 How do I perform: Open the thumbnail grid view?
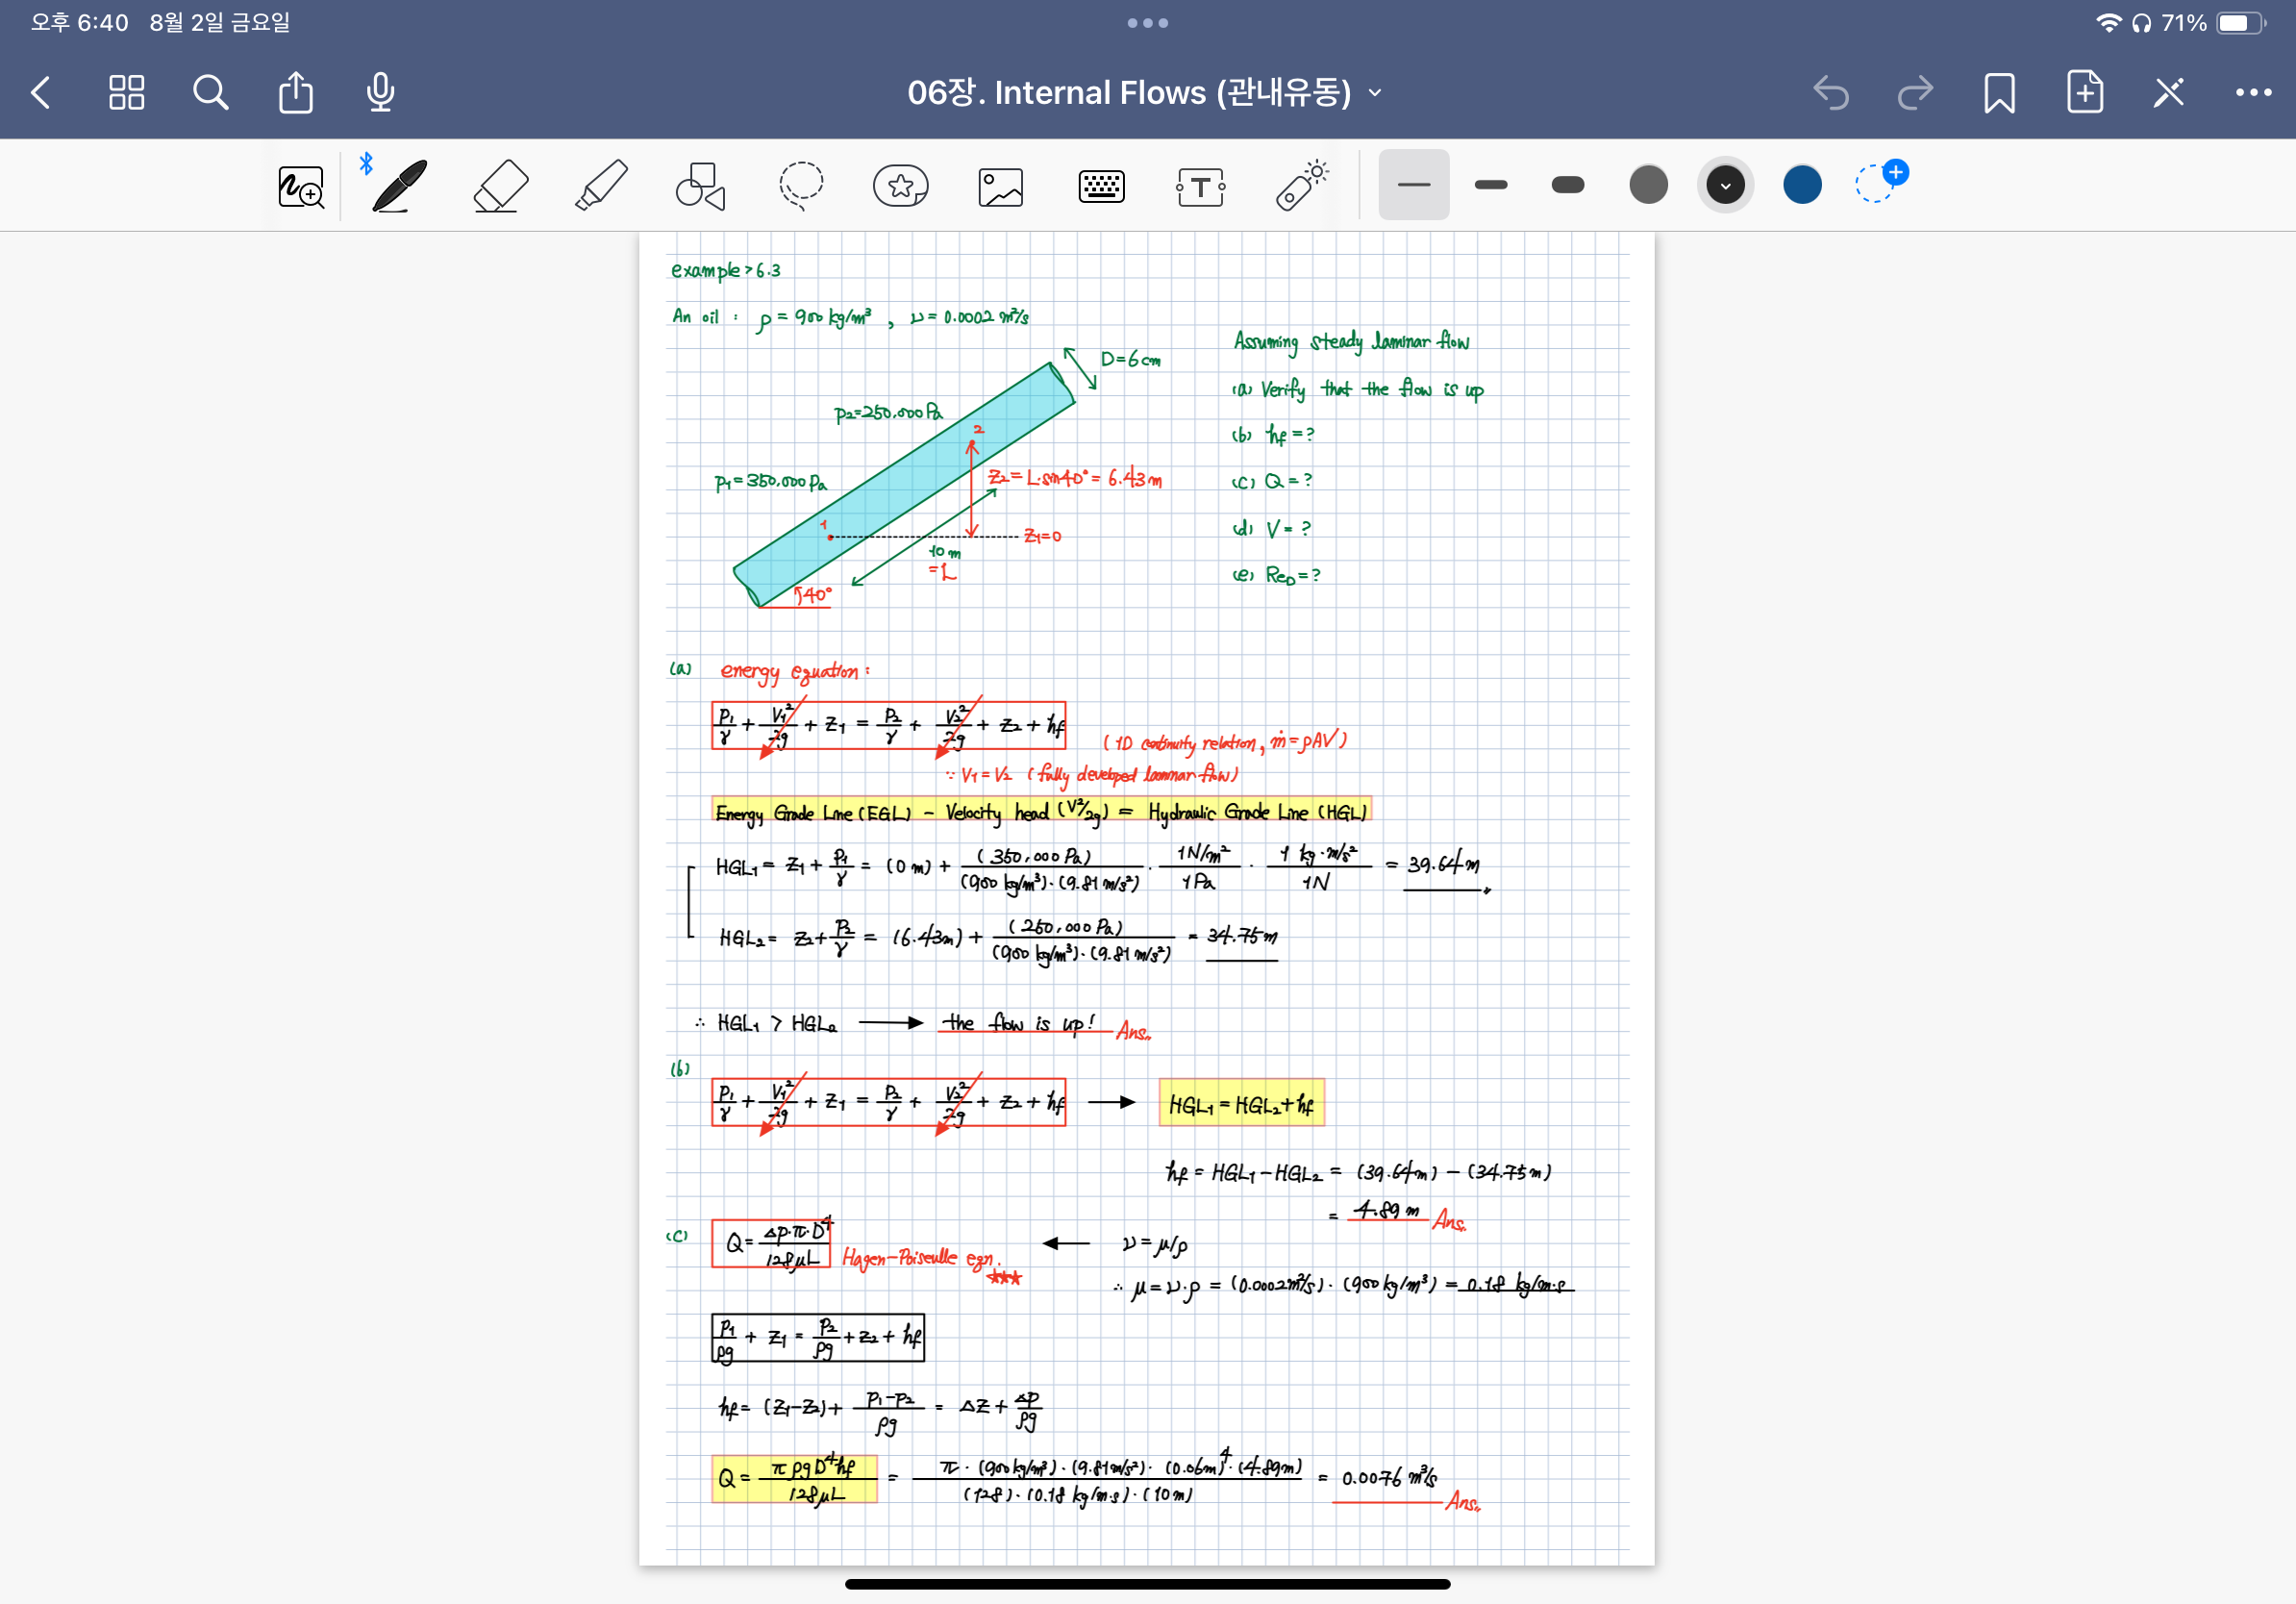126,93
